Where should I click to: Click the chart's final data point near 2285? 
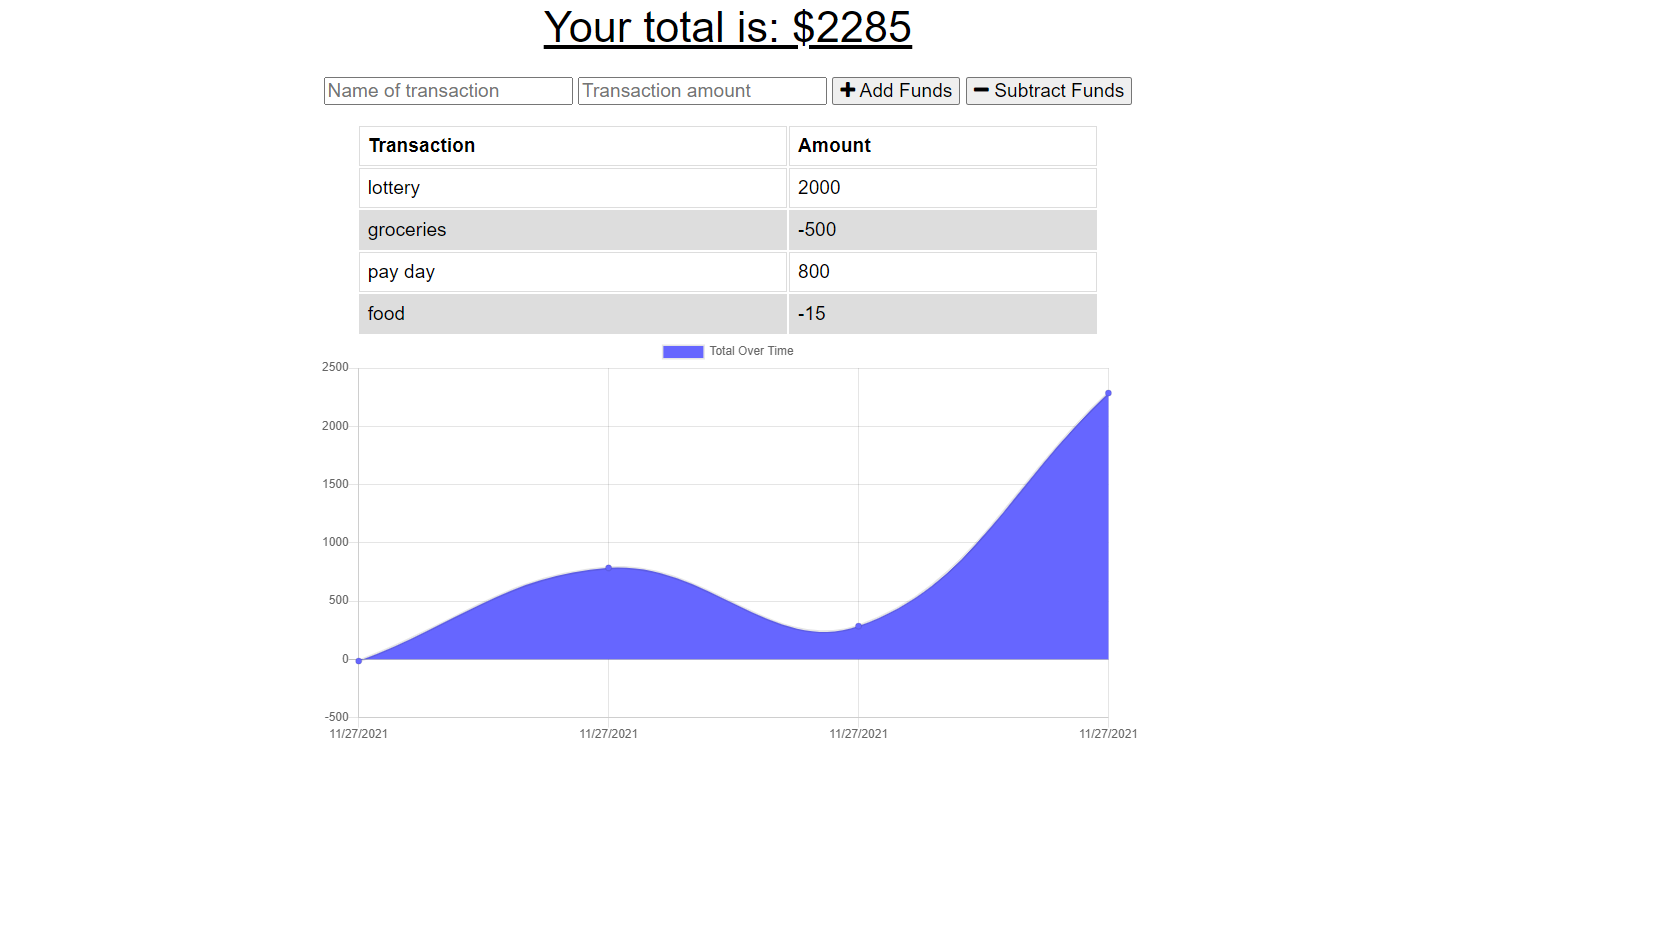click(x=1108, y=393)
